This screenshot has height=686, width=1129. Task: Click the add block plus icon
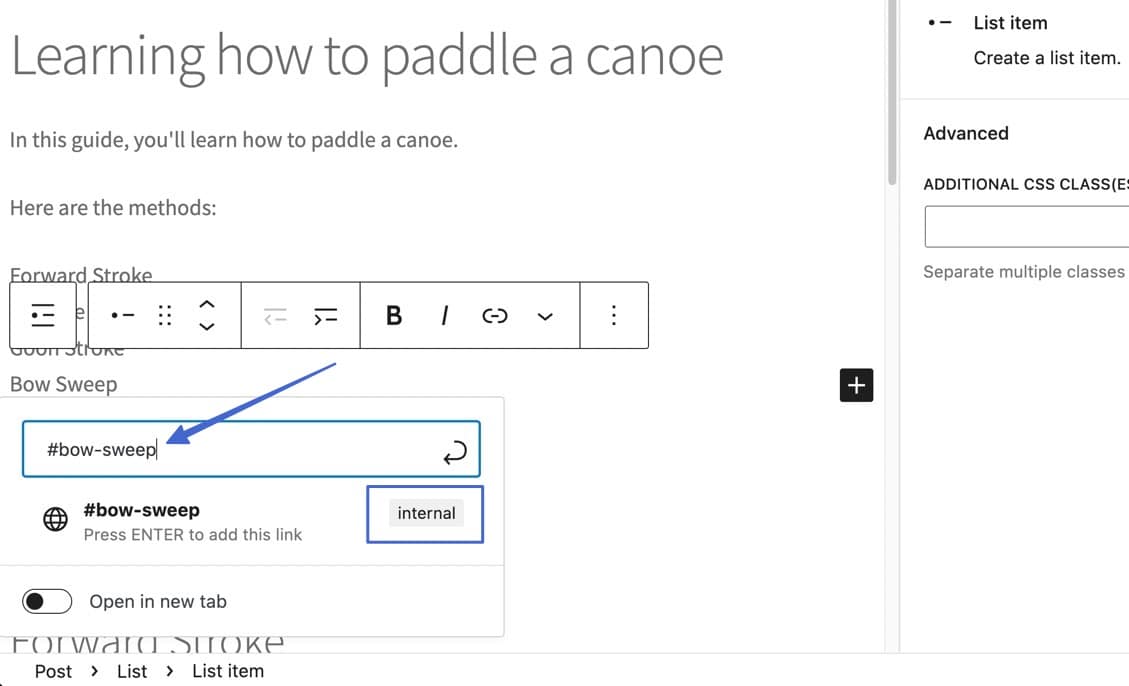(x=856, y=384)
